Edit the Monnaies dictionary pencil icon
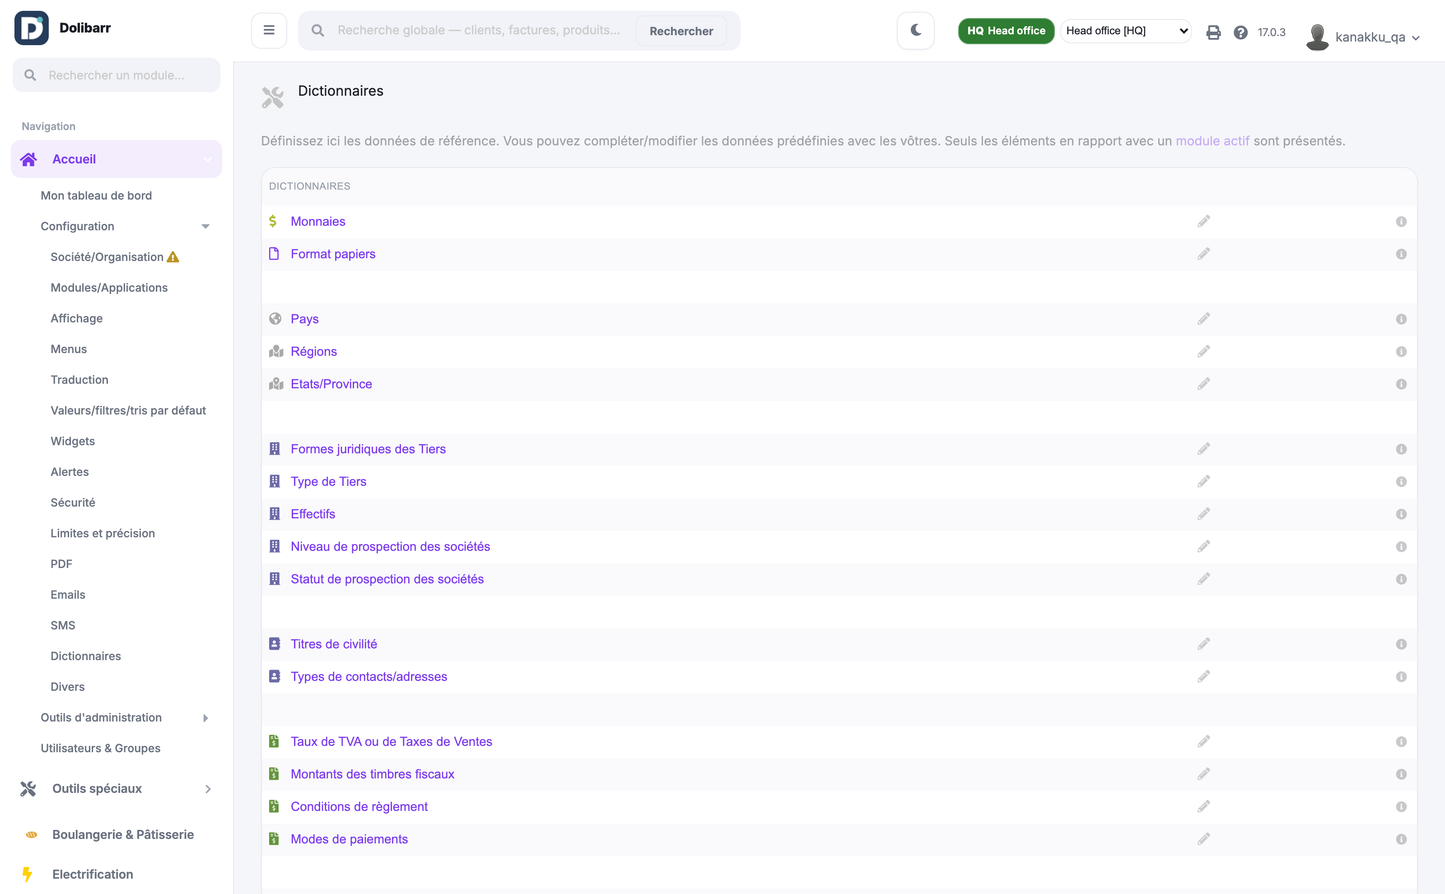 click(x=1204, y=221)
